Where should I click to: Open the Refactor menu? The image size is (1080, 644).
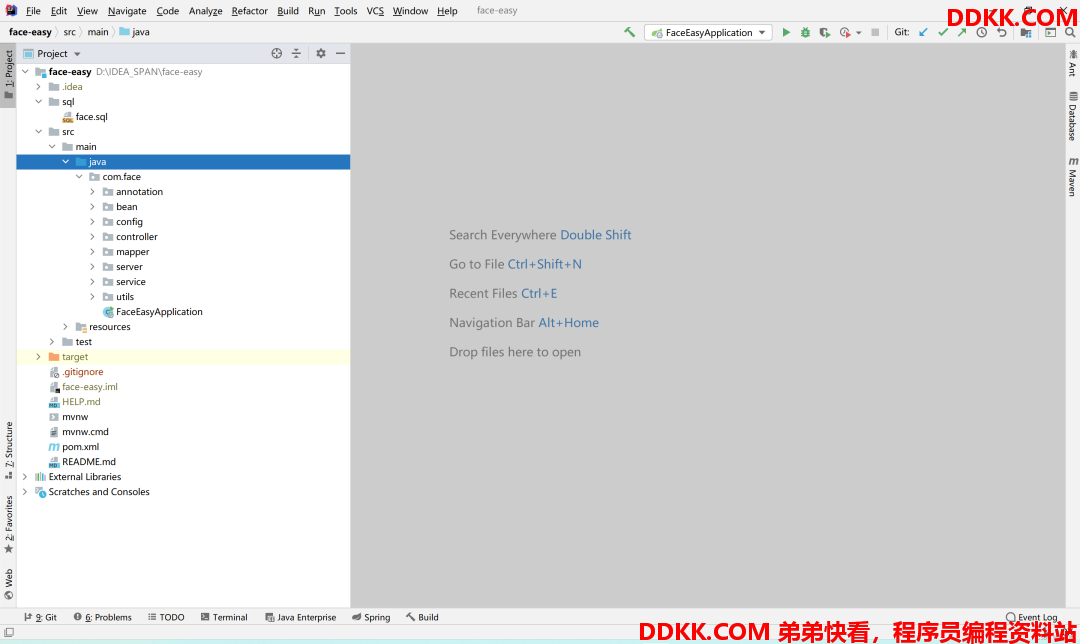(x=249, y=11)
